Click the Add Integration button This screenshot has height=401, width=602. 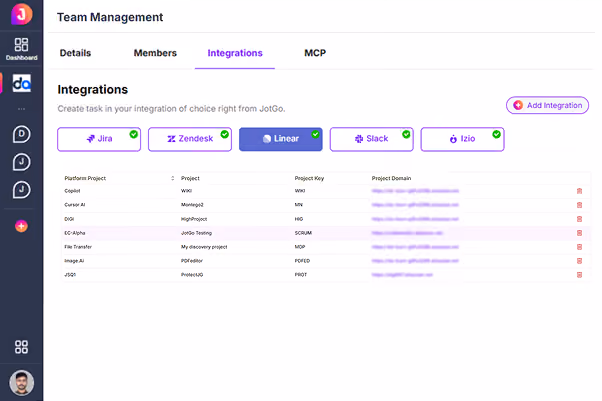point(547,105)
